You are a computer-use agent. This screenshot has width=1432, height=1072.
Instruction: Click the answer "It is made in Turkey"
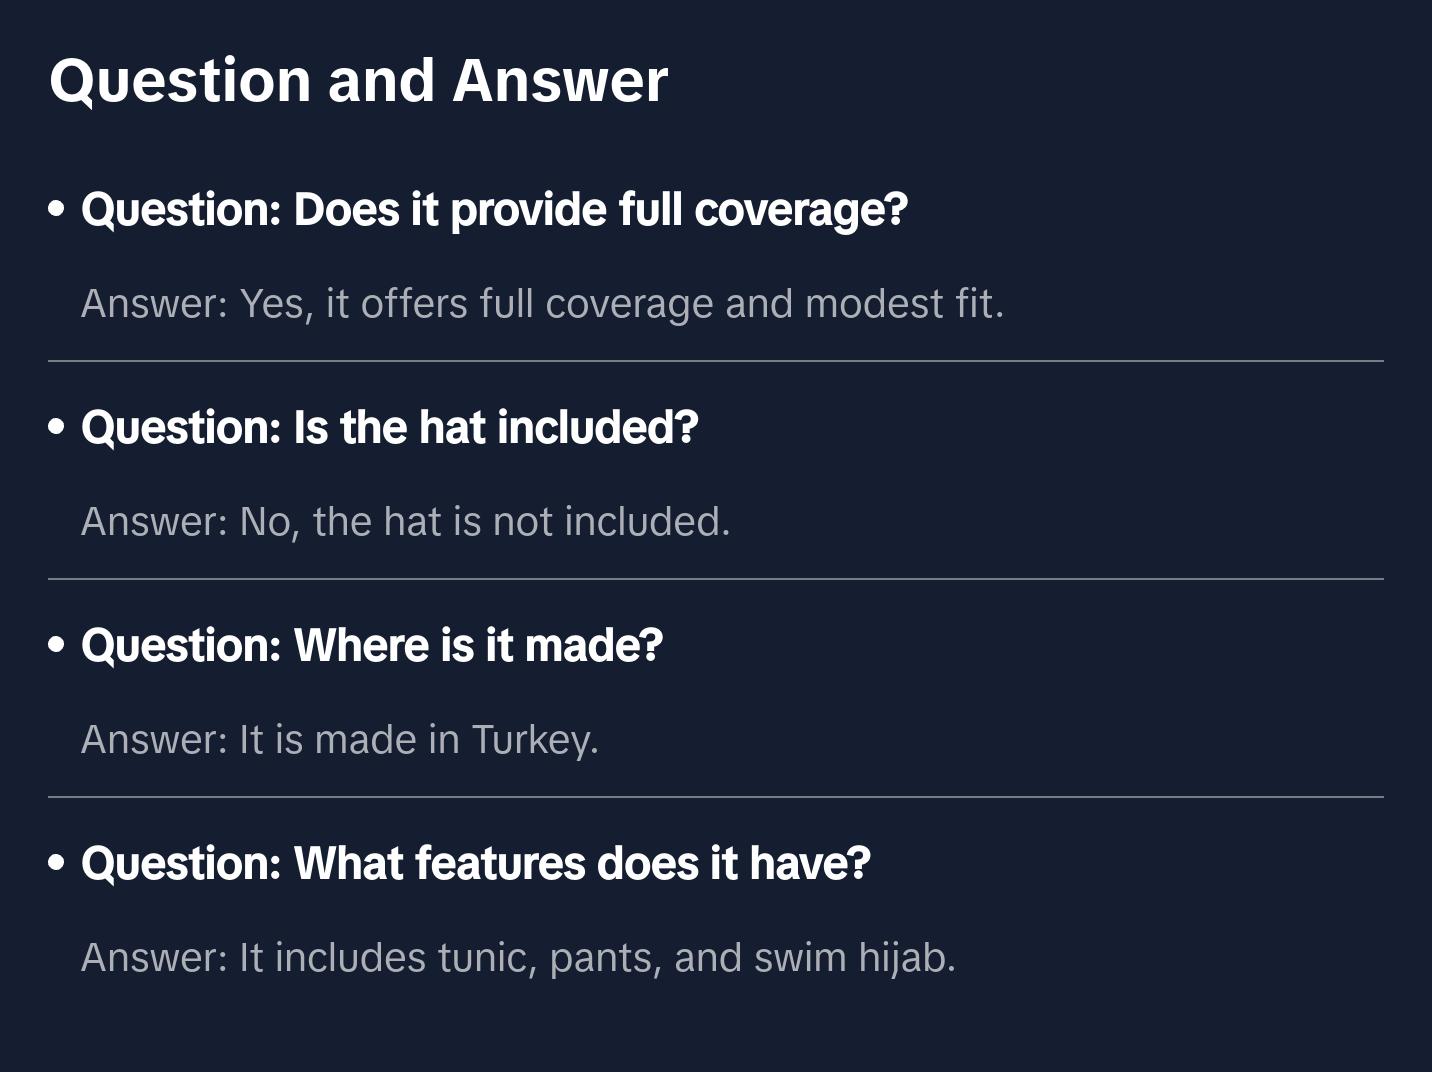(339, 740)
